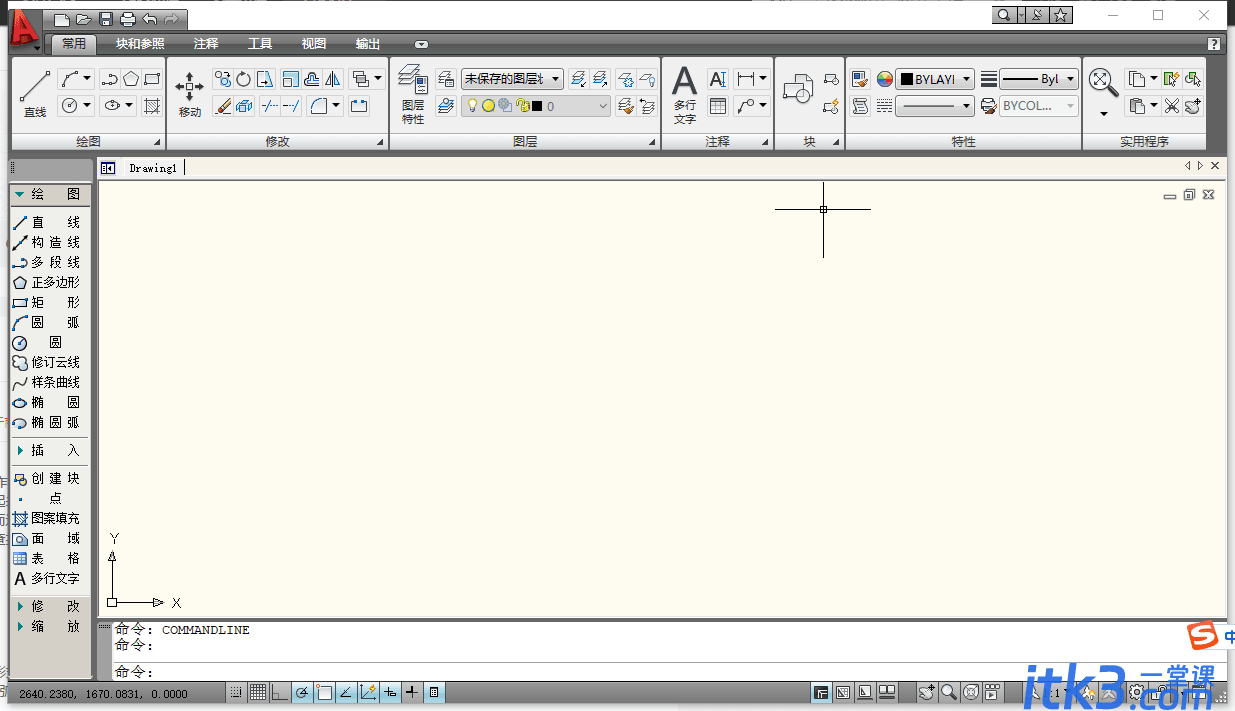Click the 样条曲线 entry in the left palette
1235x711 pixels.
point(46,382)
